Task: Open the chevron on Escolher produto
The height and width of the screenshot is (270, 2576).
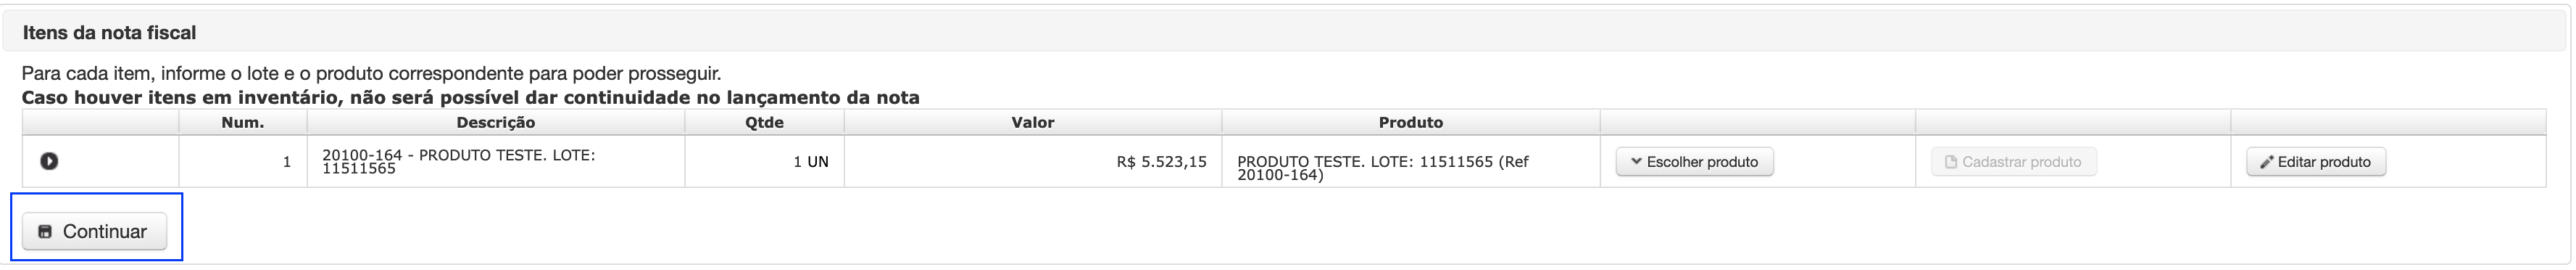Action: [1636, 161]
